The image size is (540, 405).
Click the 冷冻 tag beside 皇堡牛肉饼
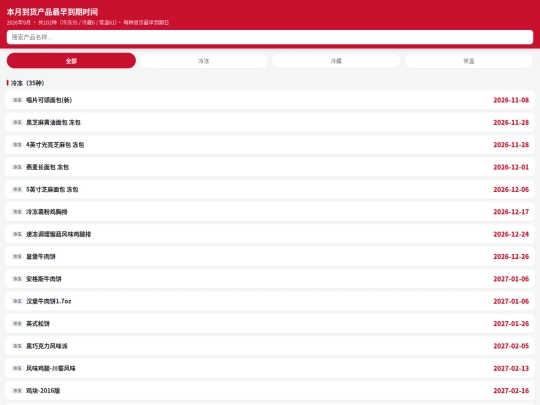17,257
